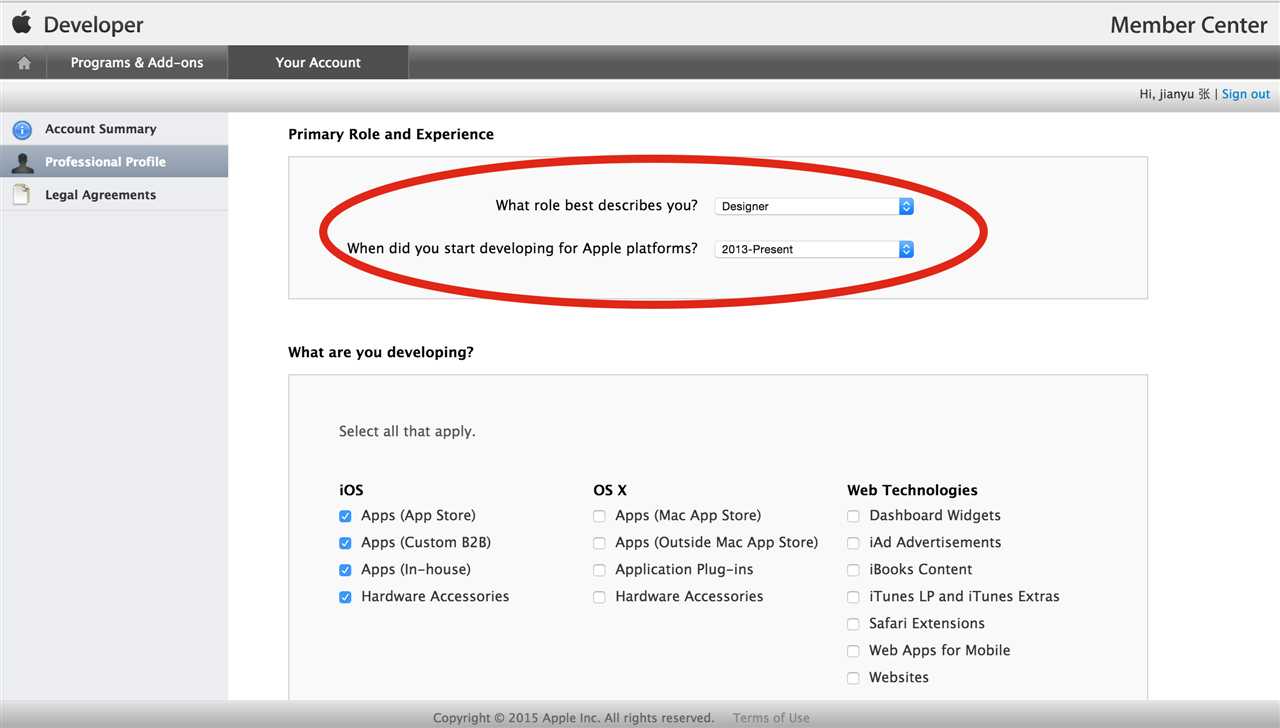Open Legal Agreements sidebar item
Image resolution: width=1280 pixels, height=728 pixels.
click(x=114, y=195)
